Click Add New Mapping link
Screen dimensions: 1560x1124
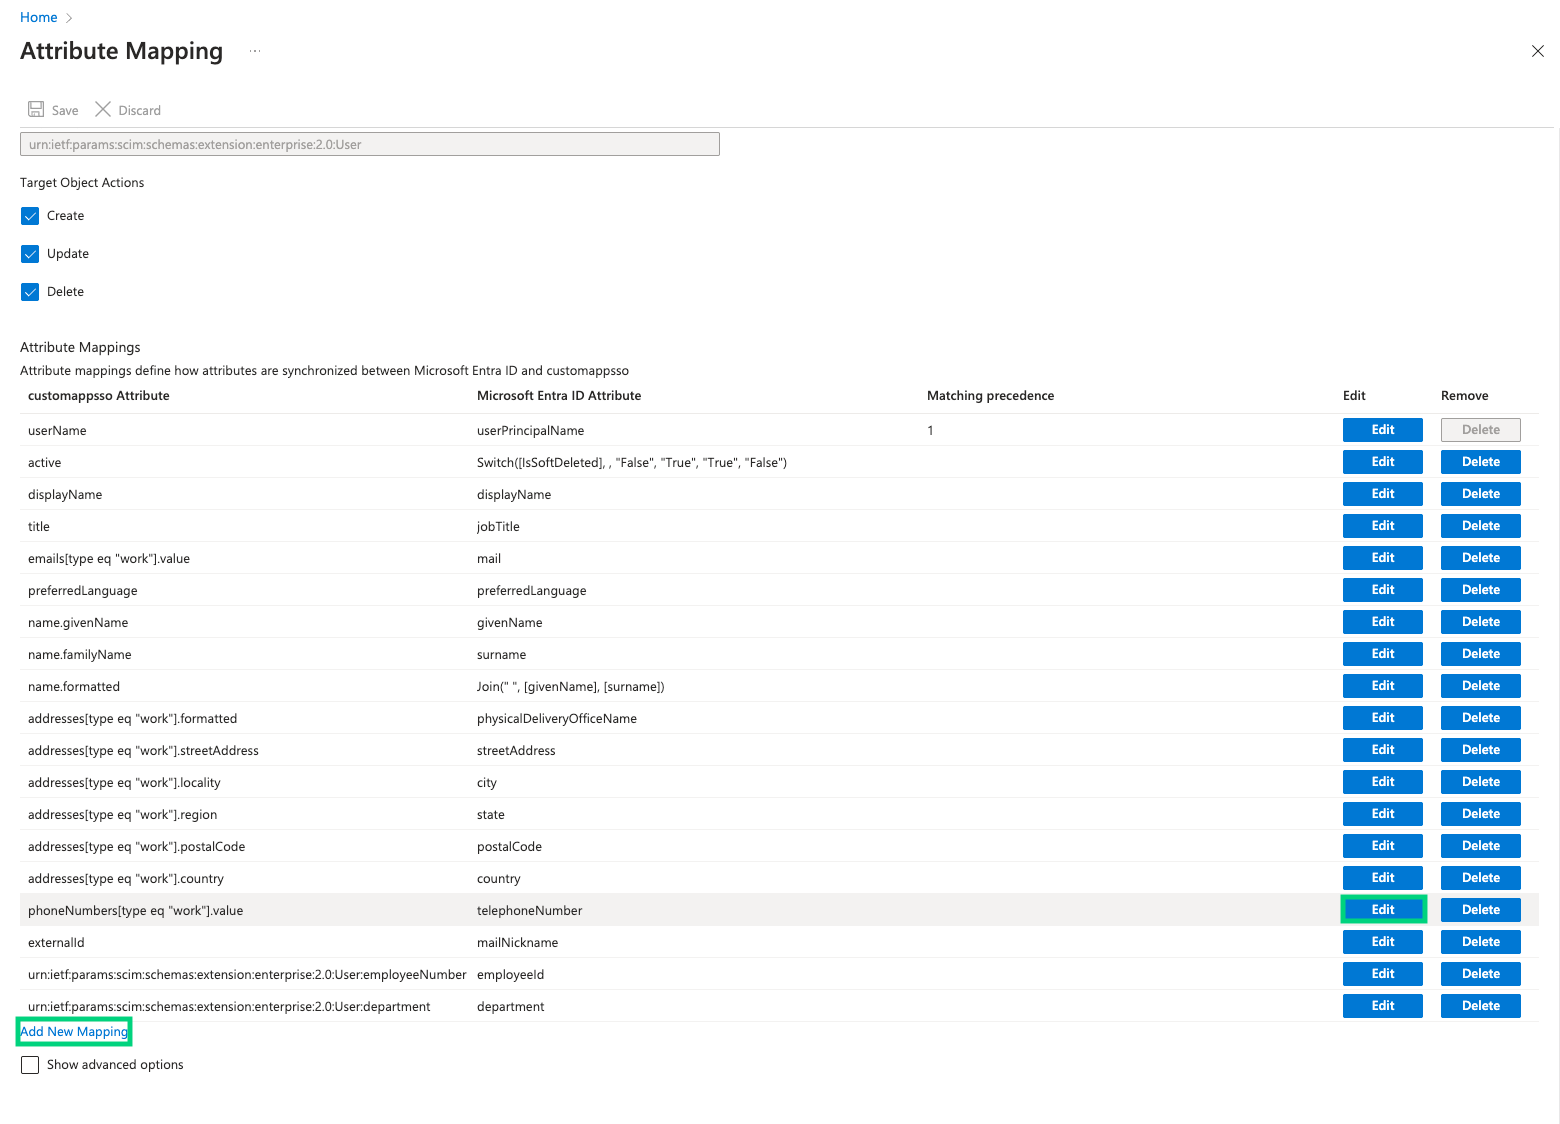pyautogui.click(x=74, y=1031)
